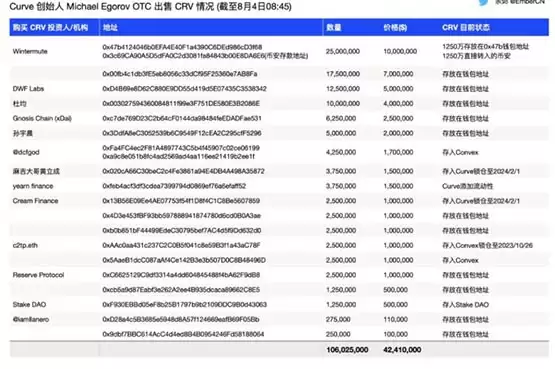Click the '价格($)' column header
Viewport: 555px width, 369px height.
pyautogui.click(x=395, y=28)
